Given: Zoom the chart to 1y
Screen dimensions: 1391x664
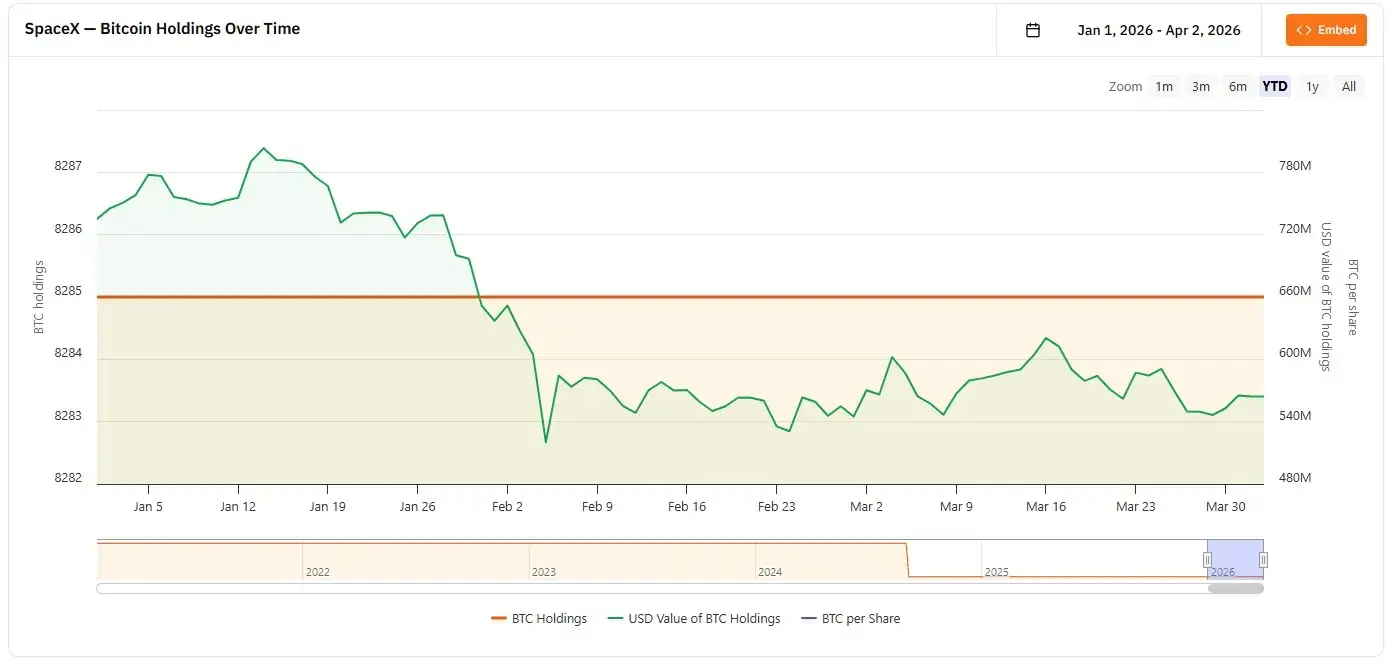Looking at the screenshot, I should click(x=1312, y=87).
